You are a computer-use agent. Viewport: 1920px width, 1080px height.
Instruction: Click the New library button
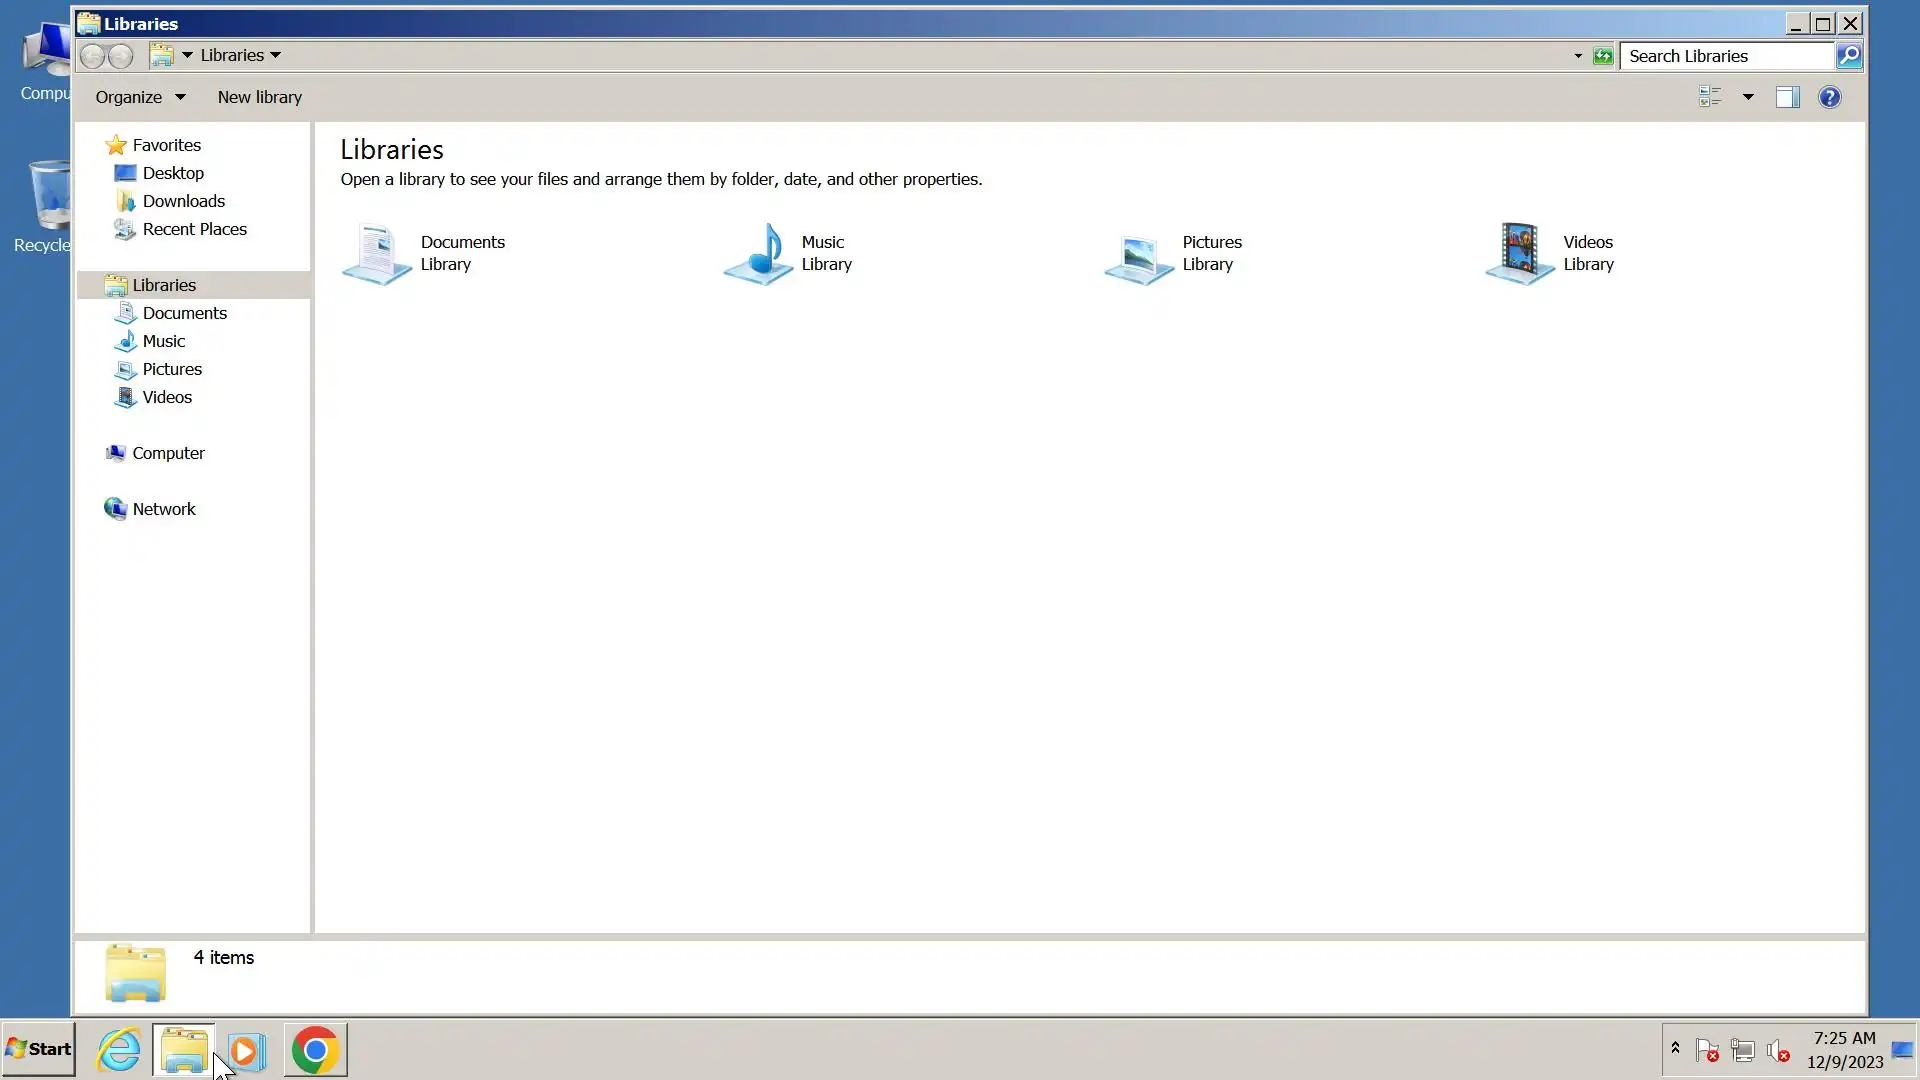(x=259, y=97)
